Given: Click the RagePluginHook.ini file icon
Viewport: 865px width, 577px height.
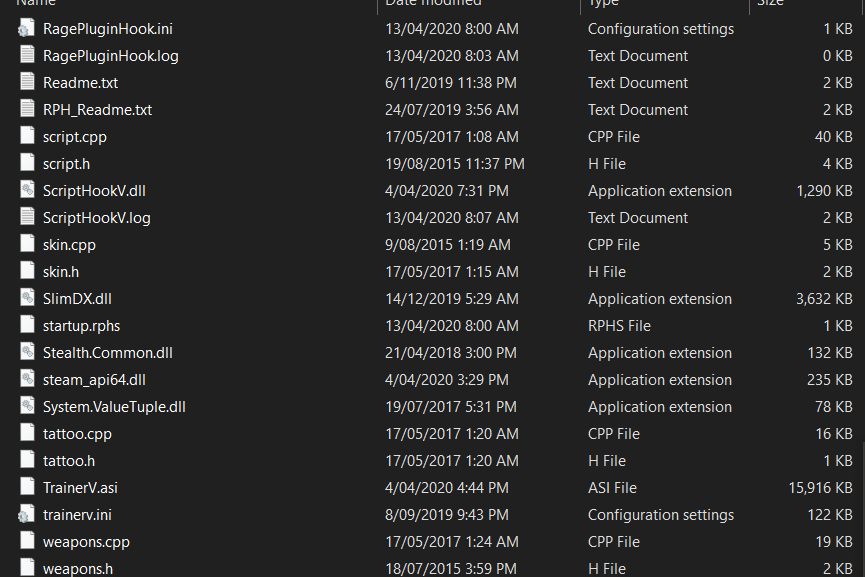Looking at the screenshot, I should pos(26,29).
